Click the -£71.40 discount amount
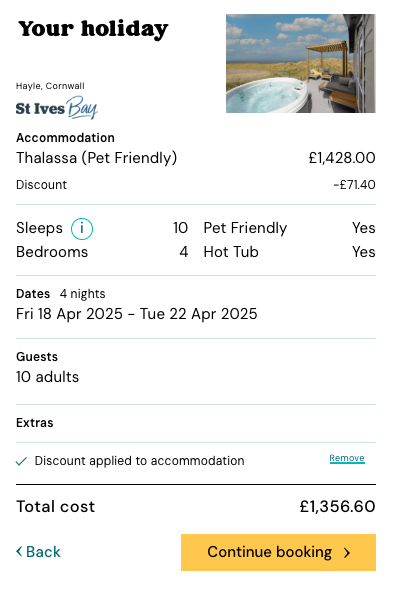 (354, 185)
